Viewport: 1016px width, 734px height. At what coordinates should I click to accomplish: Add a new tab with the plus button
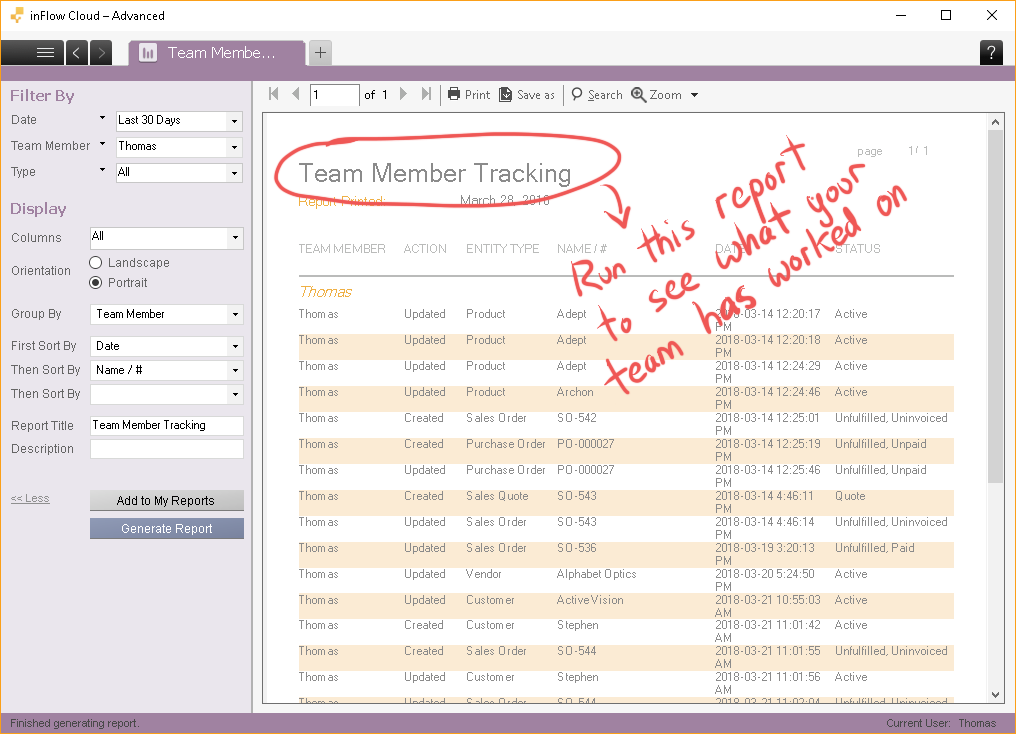tap(320, 52)
